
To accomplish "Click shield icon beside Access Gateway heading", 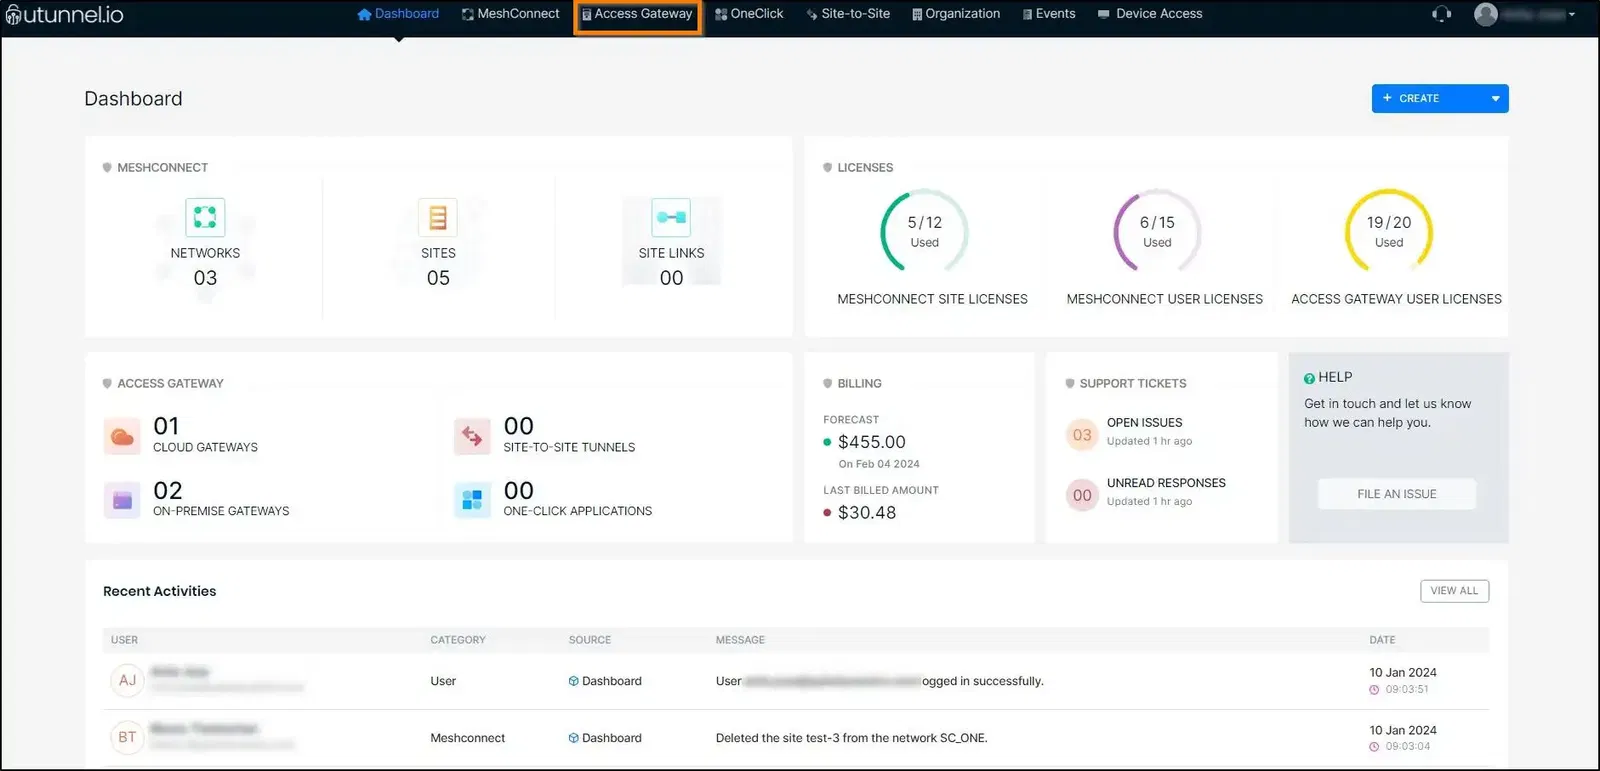I will (107, 383).
